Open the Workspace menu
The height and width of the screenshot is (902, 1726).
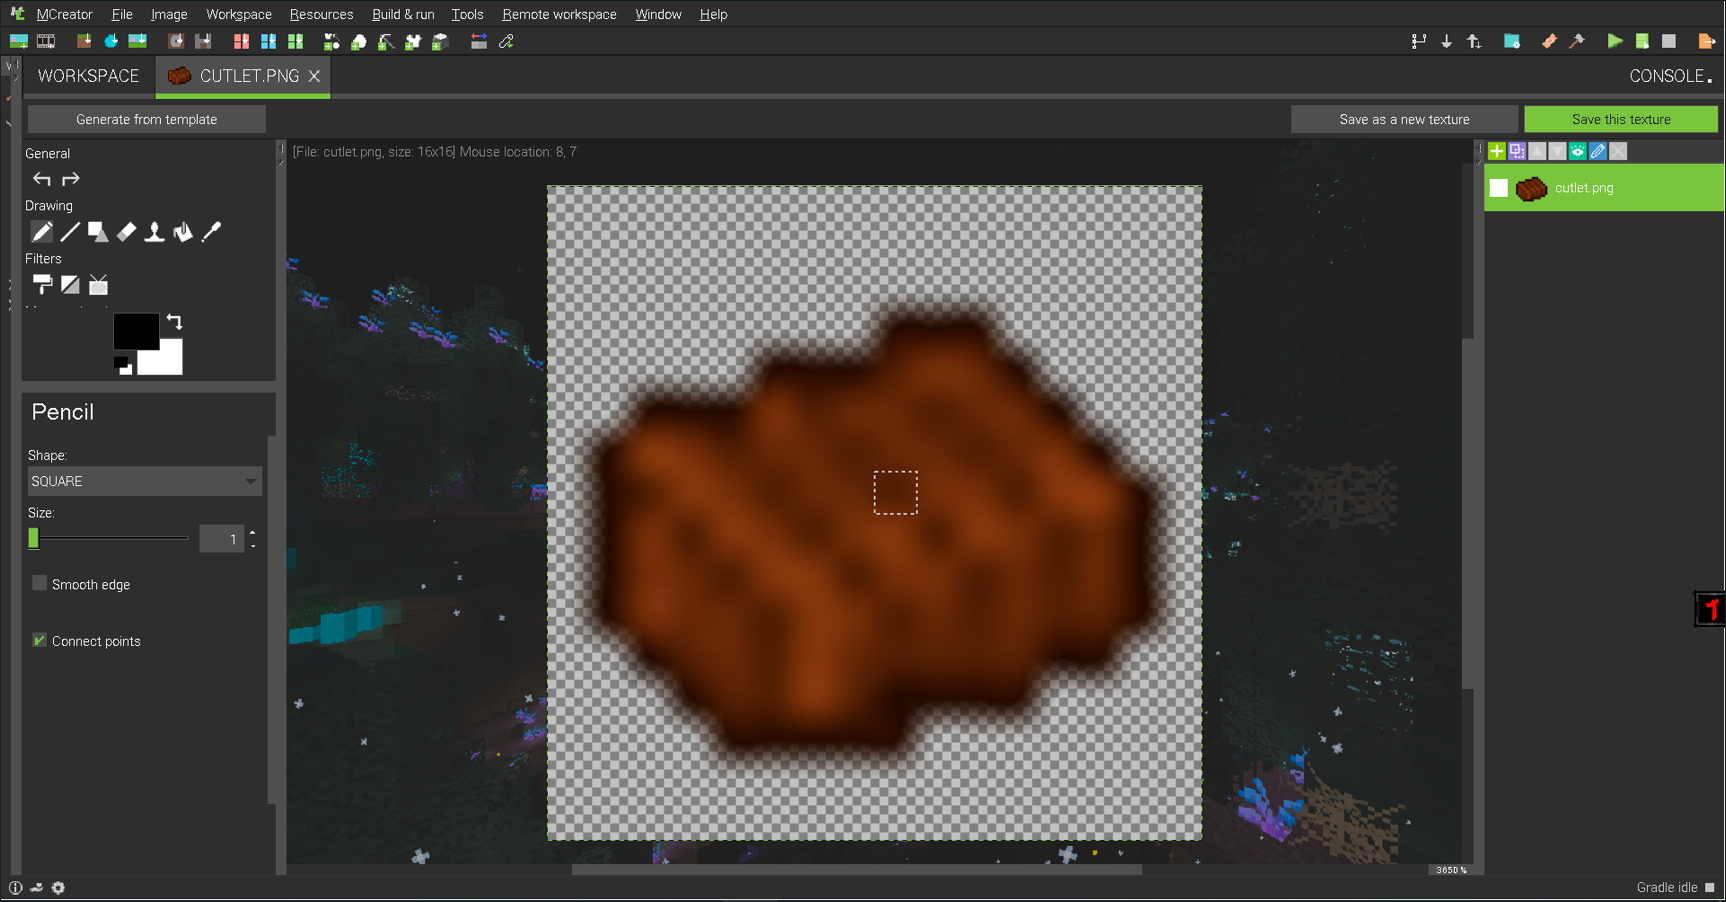coord(238,14)
